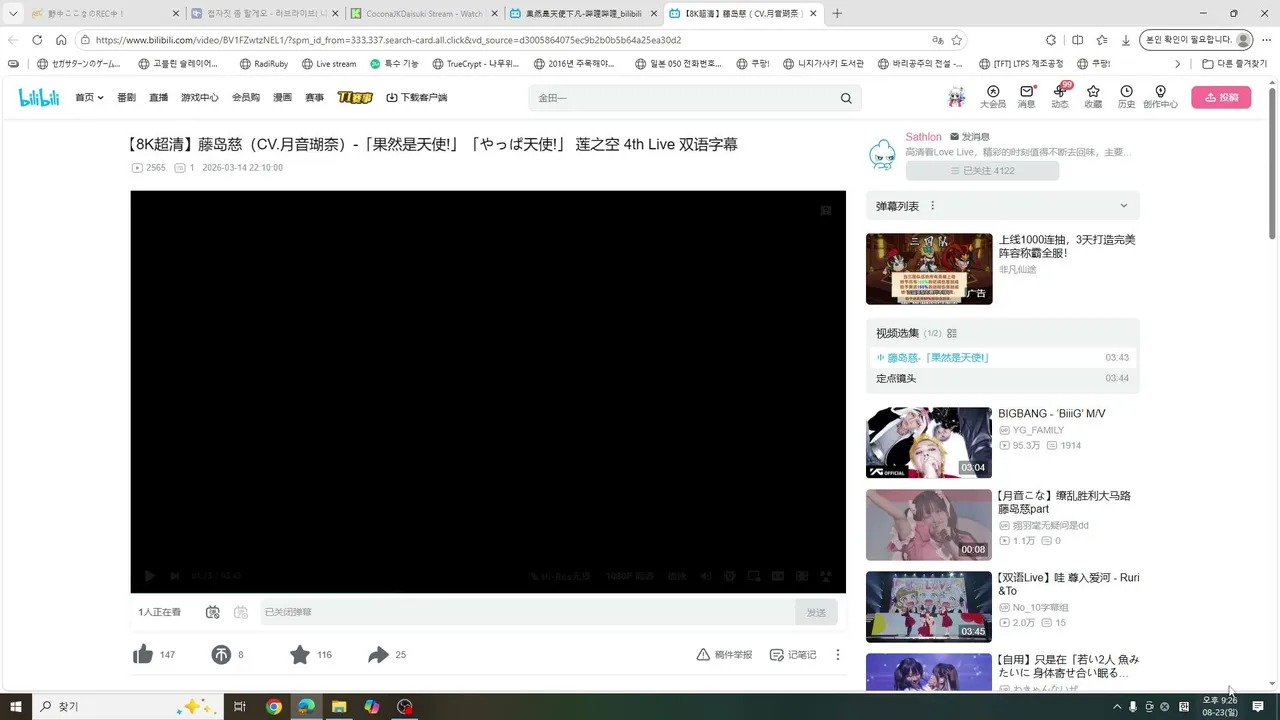Screen dimensions: 1280x720
Task: Open 大会员 membership icon
Action: point(993,96)
